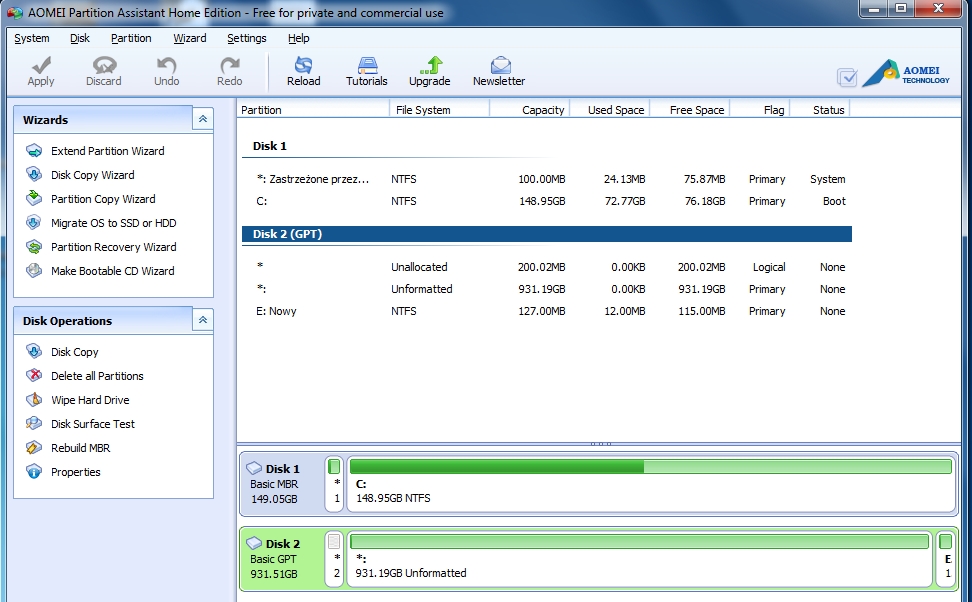Launch Partition Copy Wizard icon
This screenshot has width=972, height=602.
click(34, 198)
